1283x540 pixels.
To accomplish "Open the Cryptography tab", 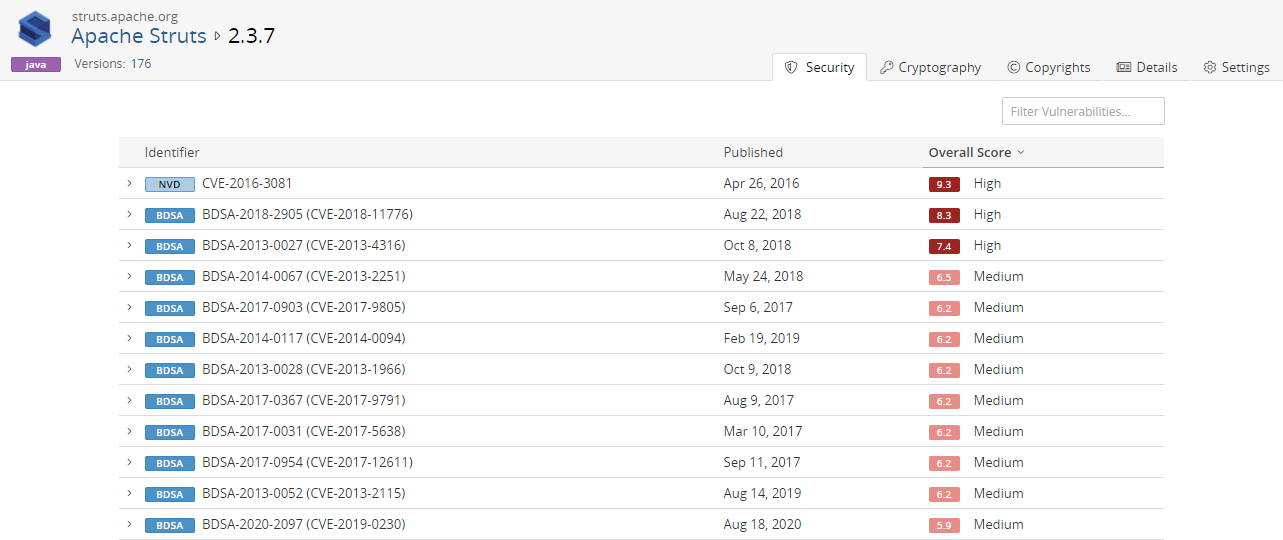I will coord(930,67).
